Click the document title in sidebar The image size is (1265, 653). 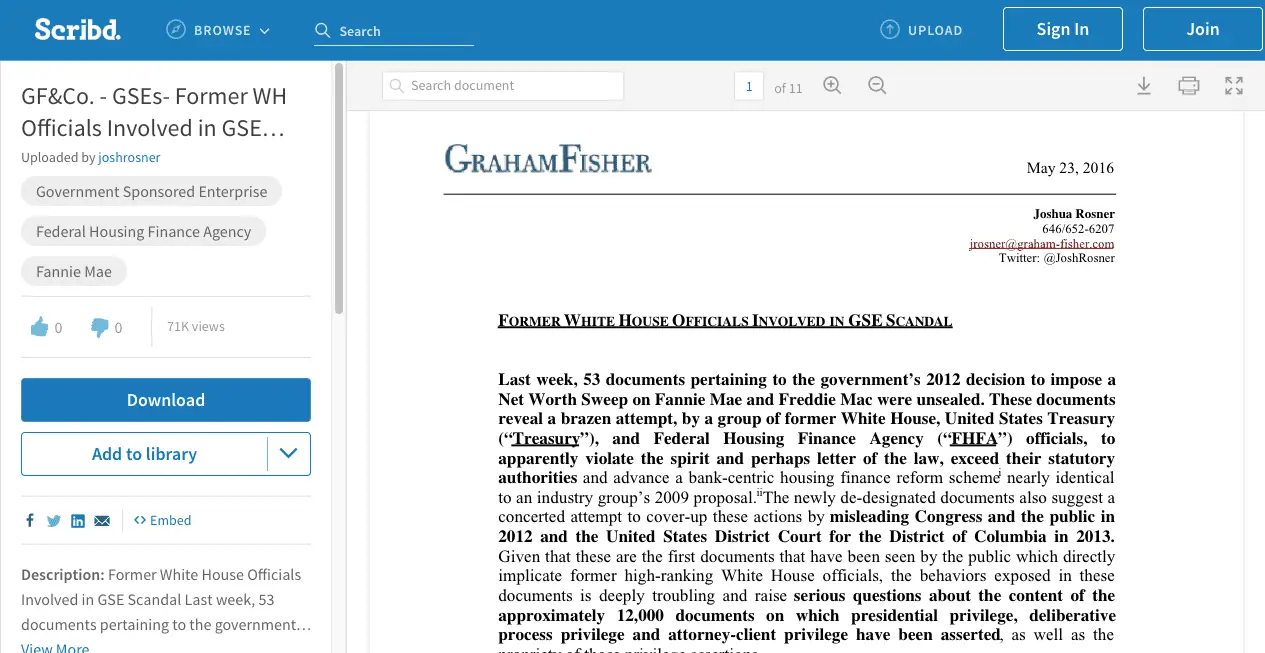click(x=154, y=112)
